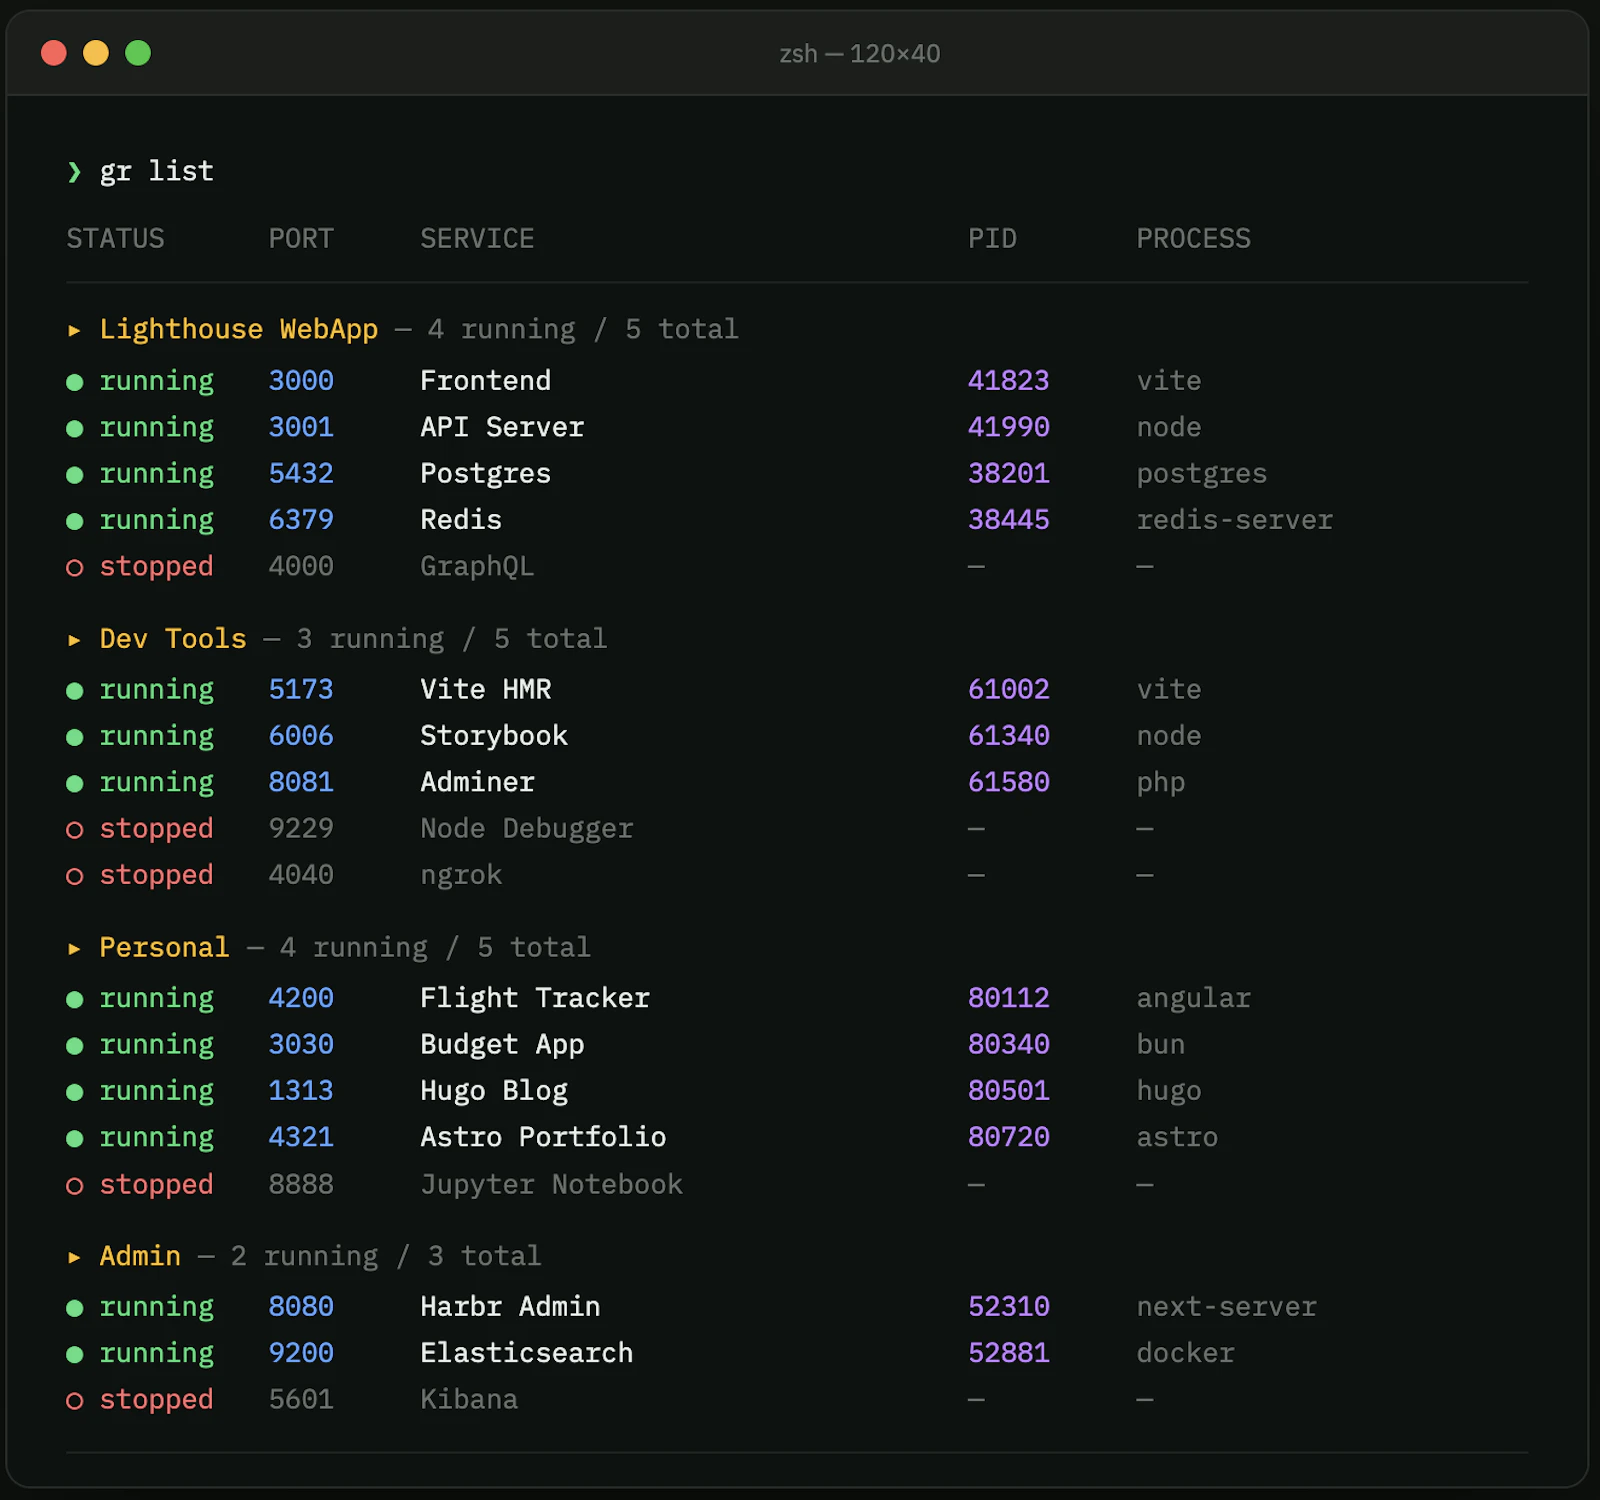Click the red hollow circle beside ngrok
The image size is (1600, 1500).
pyautogui.click(x=74, y=876)
